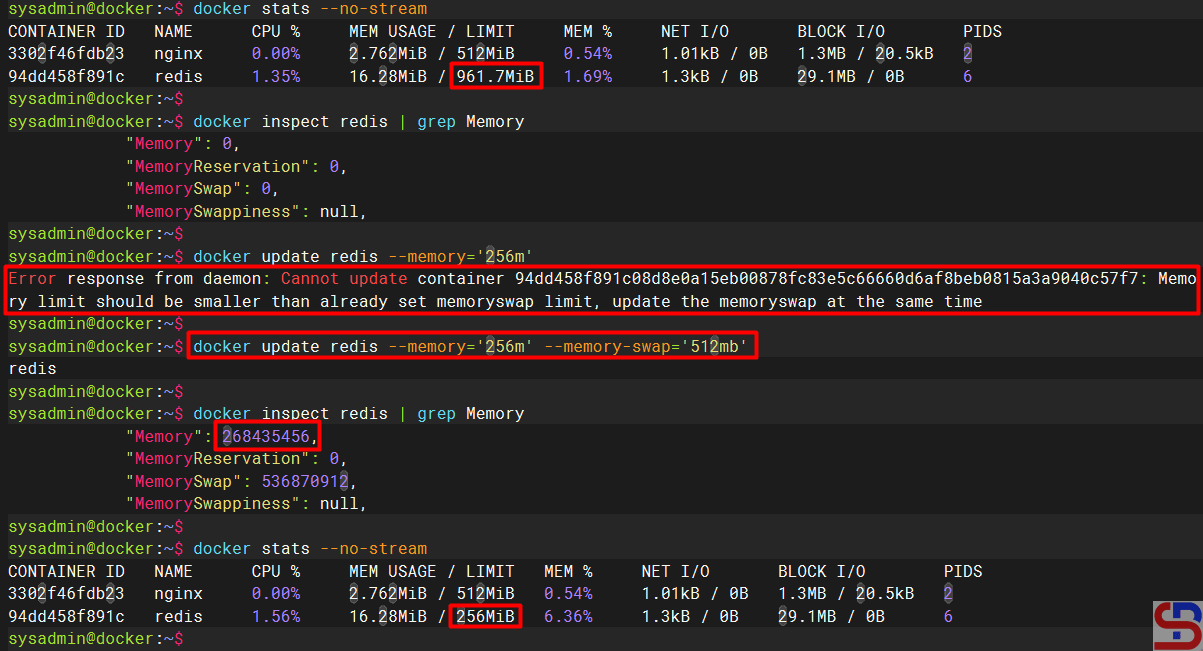Screen dimensions: 1203x651
Task: Click the redis MEM % value 6.36%
Action: (x=567, y=617)
